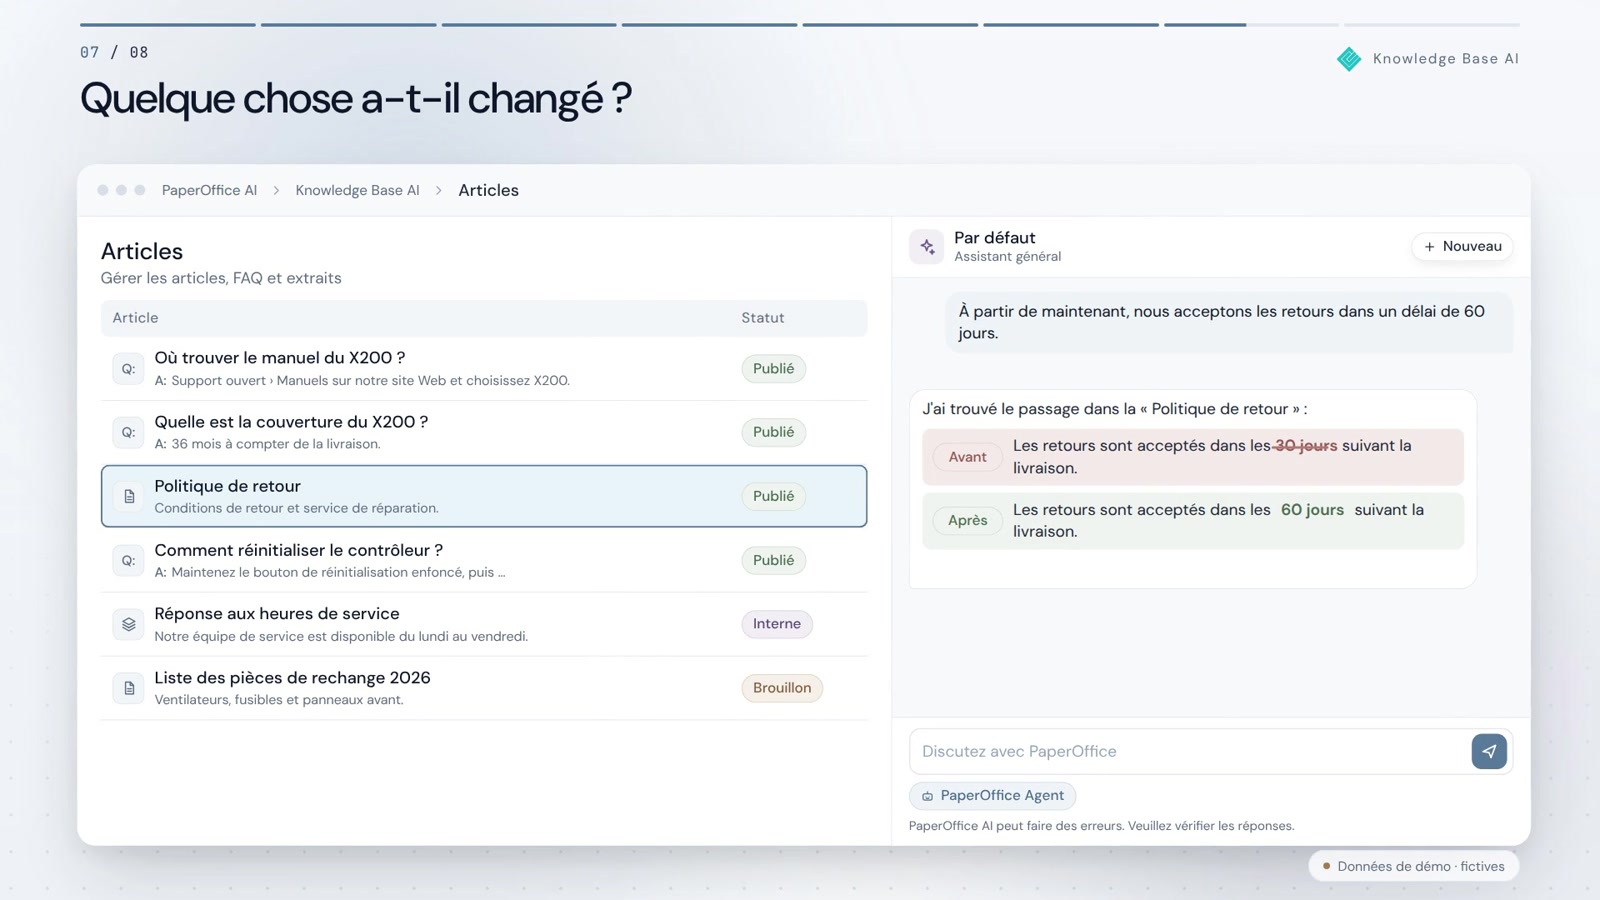Image resolution: width=1600 pixels, height=900 pixels.
Task: Click the Avant label in the diff
Action: [967, 457]
